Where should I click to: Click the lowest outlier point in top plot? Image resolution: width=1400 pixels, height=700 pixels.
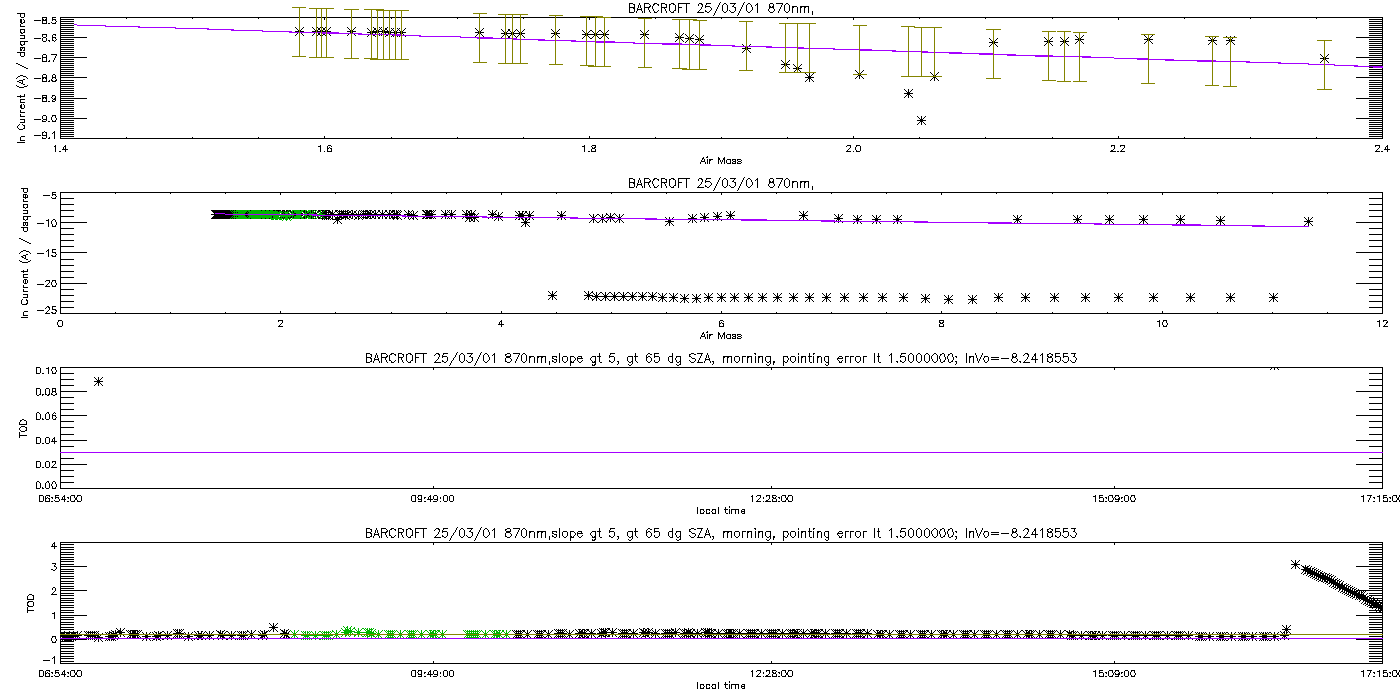coord(921,121)
